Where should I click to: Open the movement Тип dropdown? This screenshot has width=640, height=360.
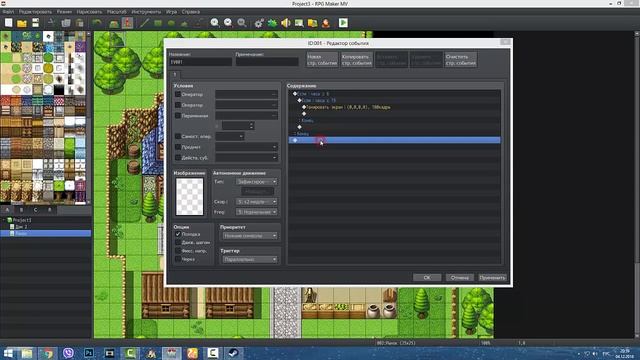(x=256, y=182)
